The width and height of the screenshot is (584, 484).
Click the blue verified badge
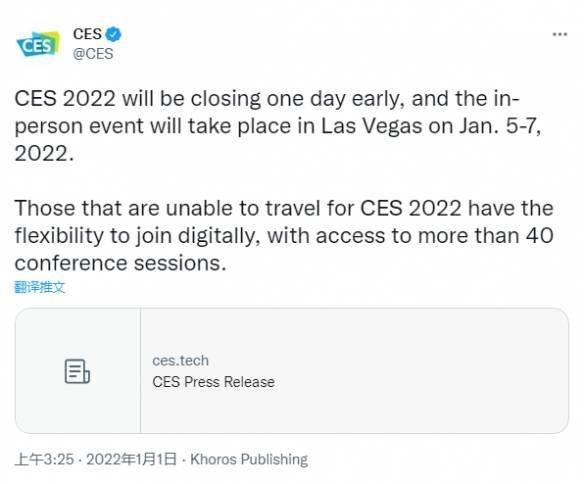113,34
